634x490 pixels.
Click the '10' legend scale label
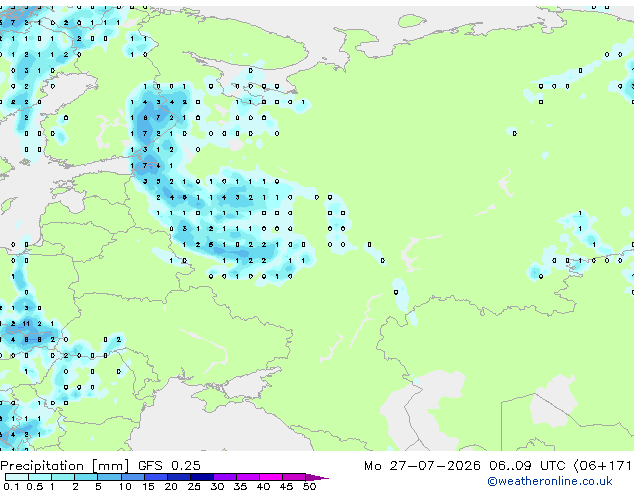[x=125, y=486]
